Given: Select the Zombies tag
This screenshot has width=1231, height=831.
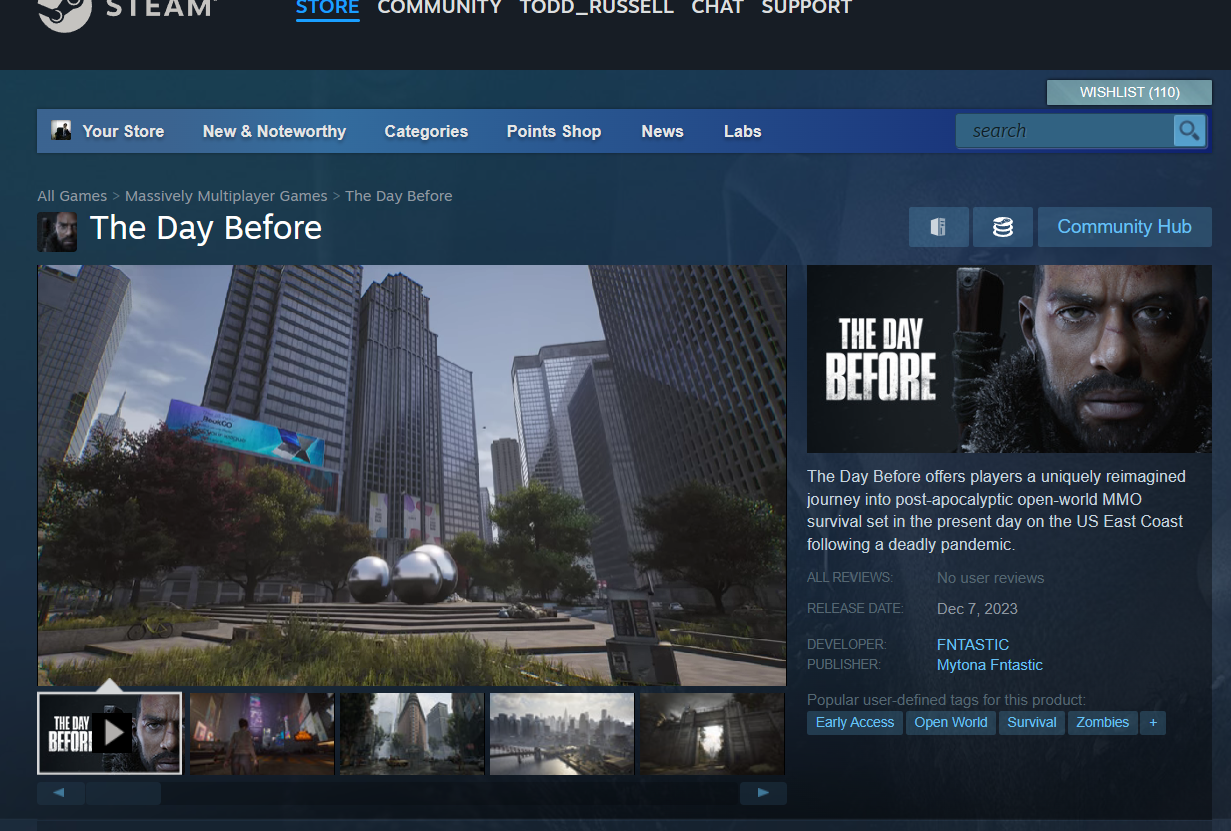Looking at the screenshot, I should [1103, 722].
